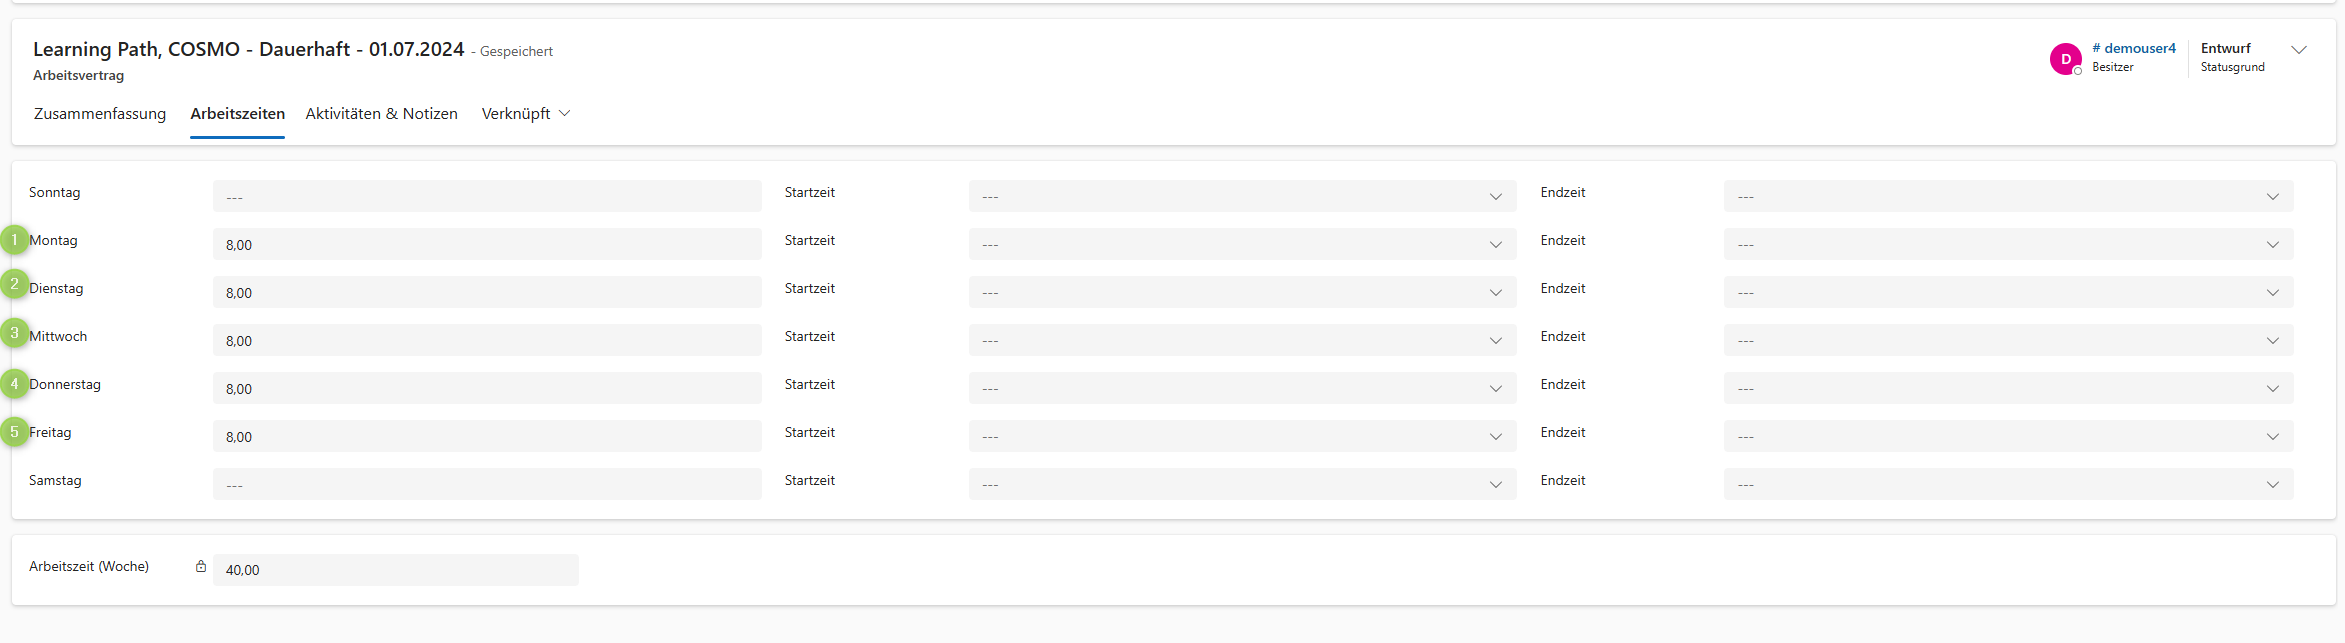2345x643 pixels.
Task: Expand the header chevron next to Entwurf
Action: (2299, 50)
